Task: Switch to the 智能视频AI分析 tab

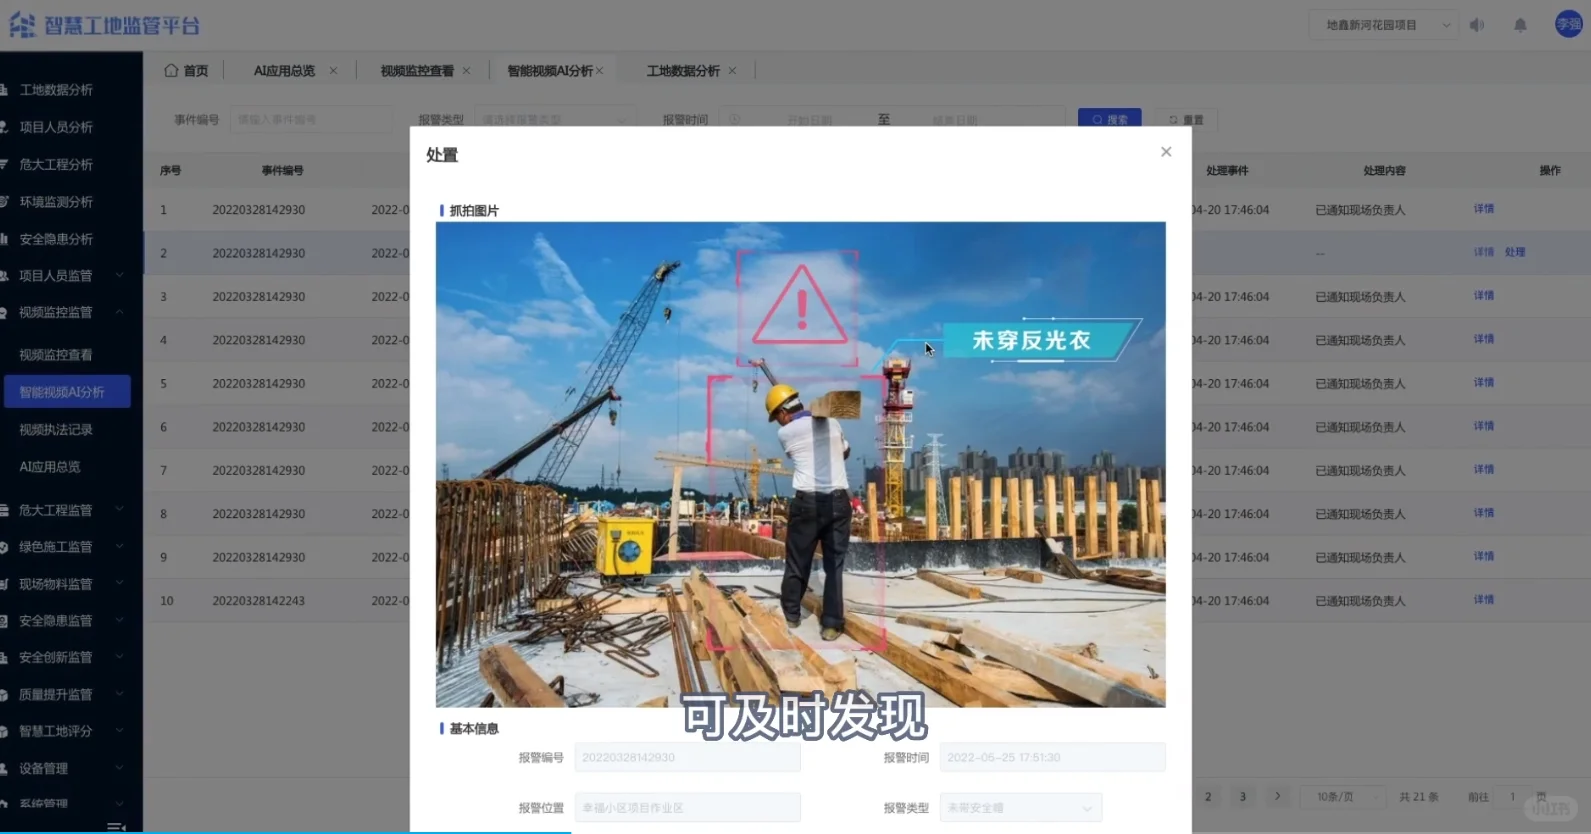Action: click(550, 71)
